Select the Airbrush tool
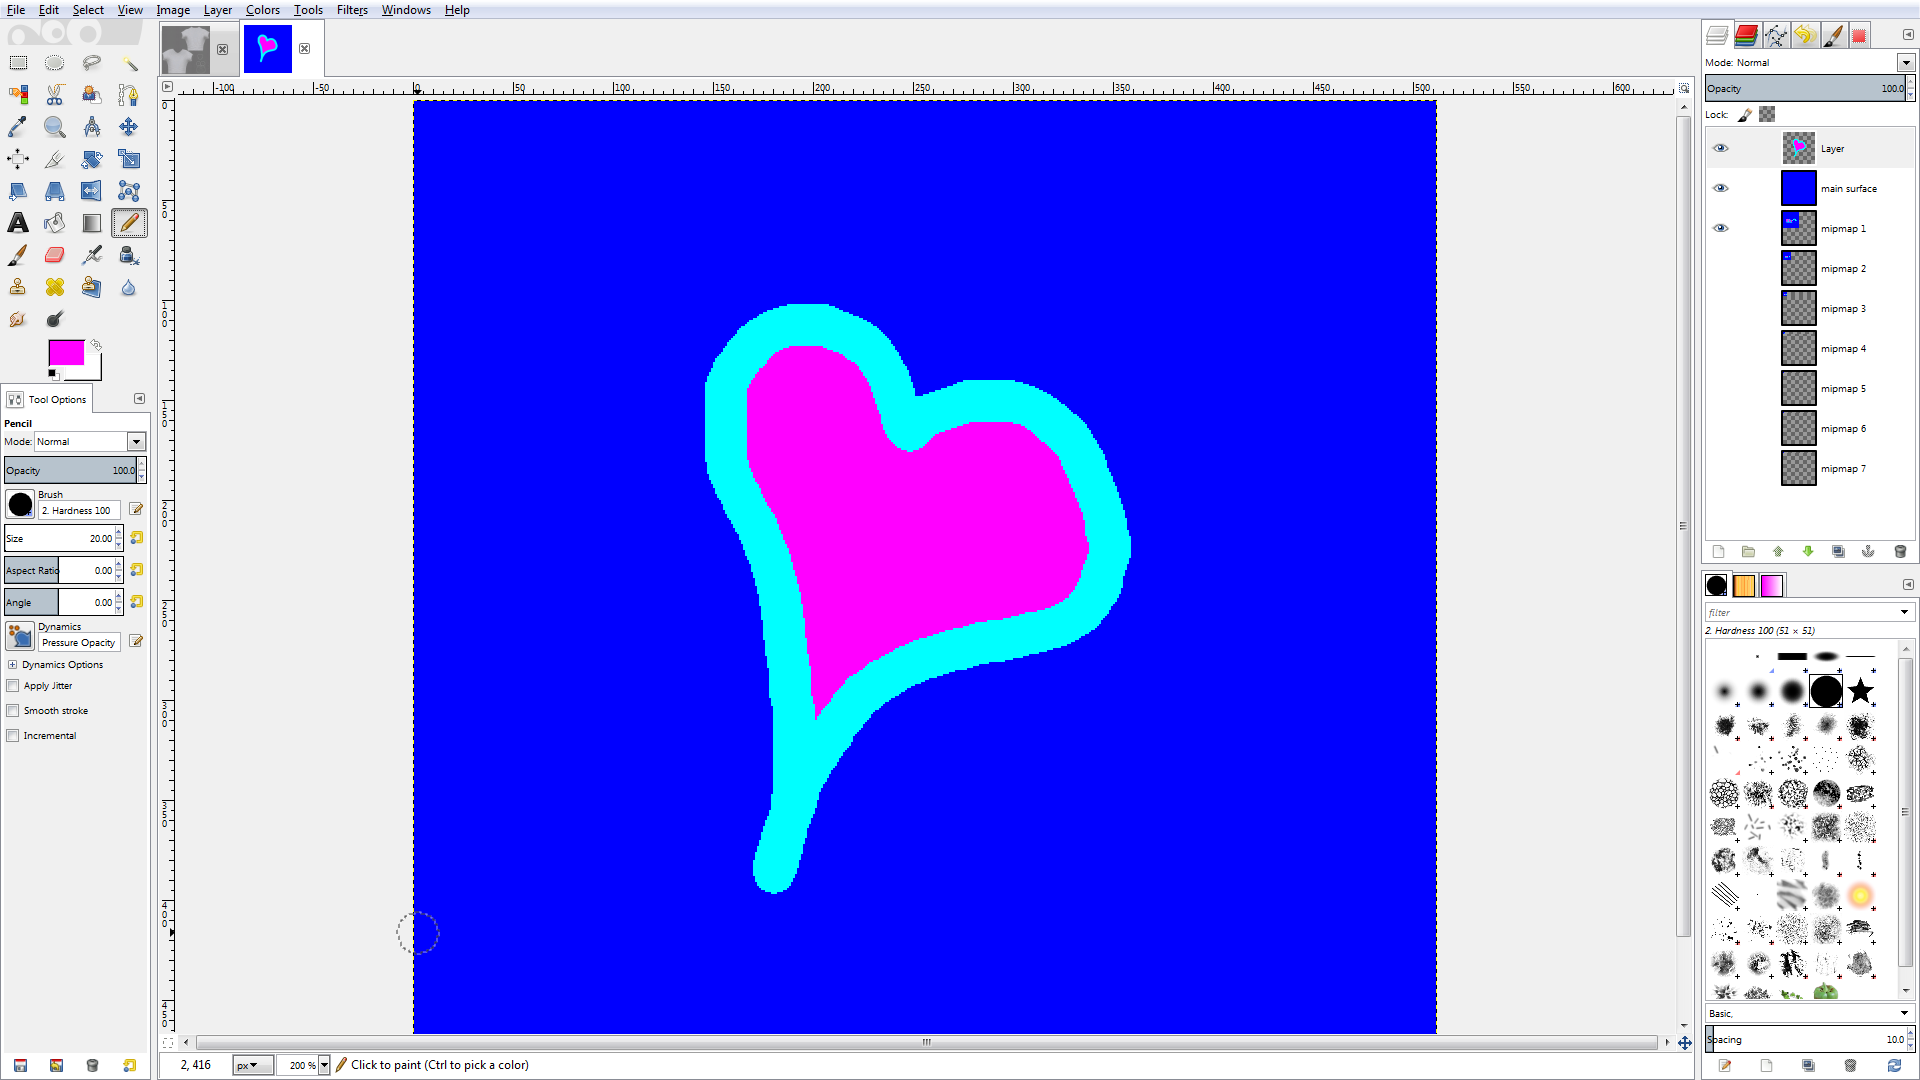This screenshot has width=1920, height=1080. coord(92,255)
